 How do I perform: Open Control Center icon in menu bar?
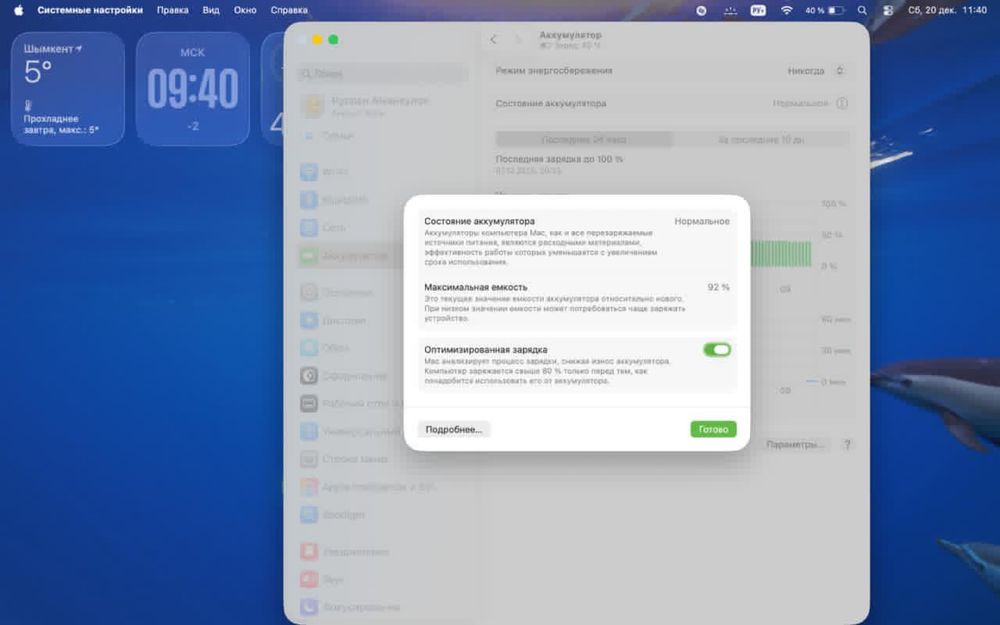coord(888,10)
